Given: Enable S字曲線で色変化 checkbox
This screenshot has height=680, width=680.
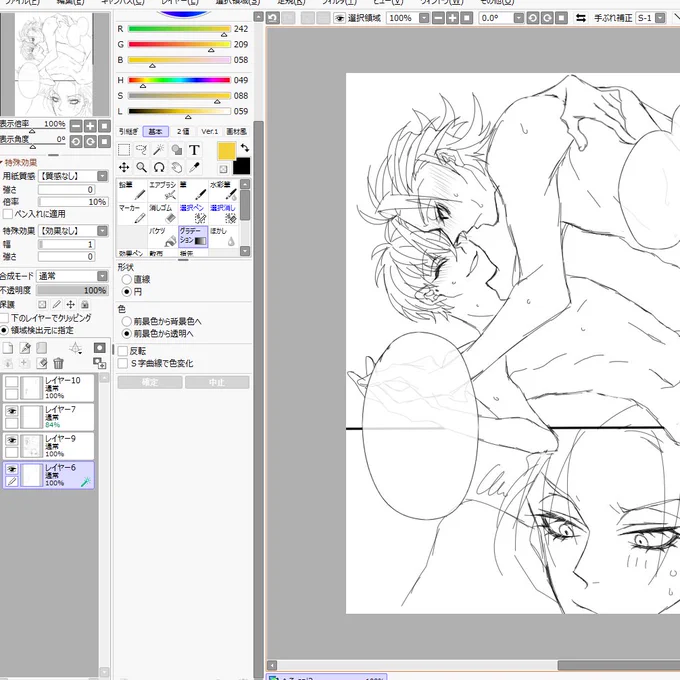Looking at the screenshot, I should pyautogui.click(x=123, y=363).
